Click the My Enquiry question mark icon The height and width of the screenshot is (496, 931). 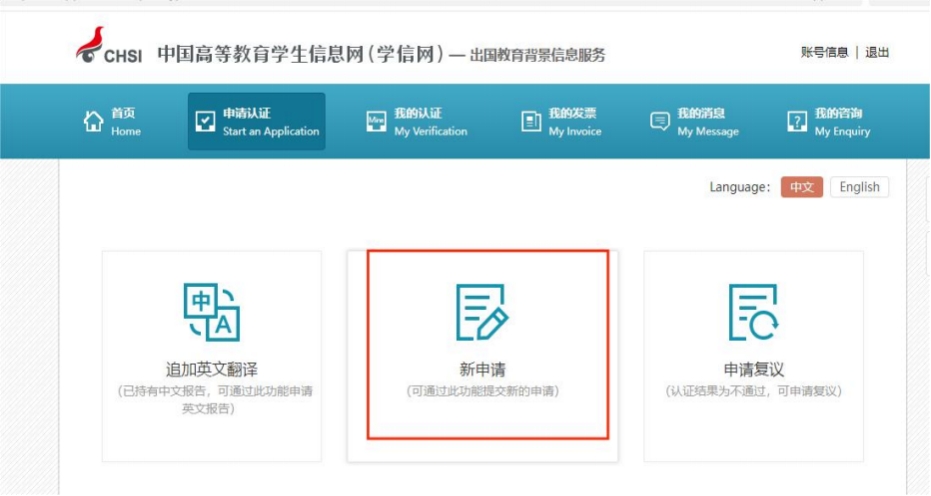pyautogui.click(x=797, y=121)
